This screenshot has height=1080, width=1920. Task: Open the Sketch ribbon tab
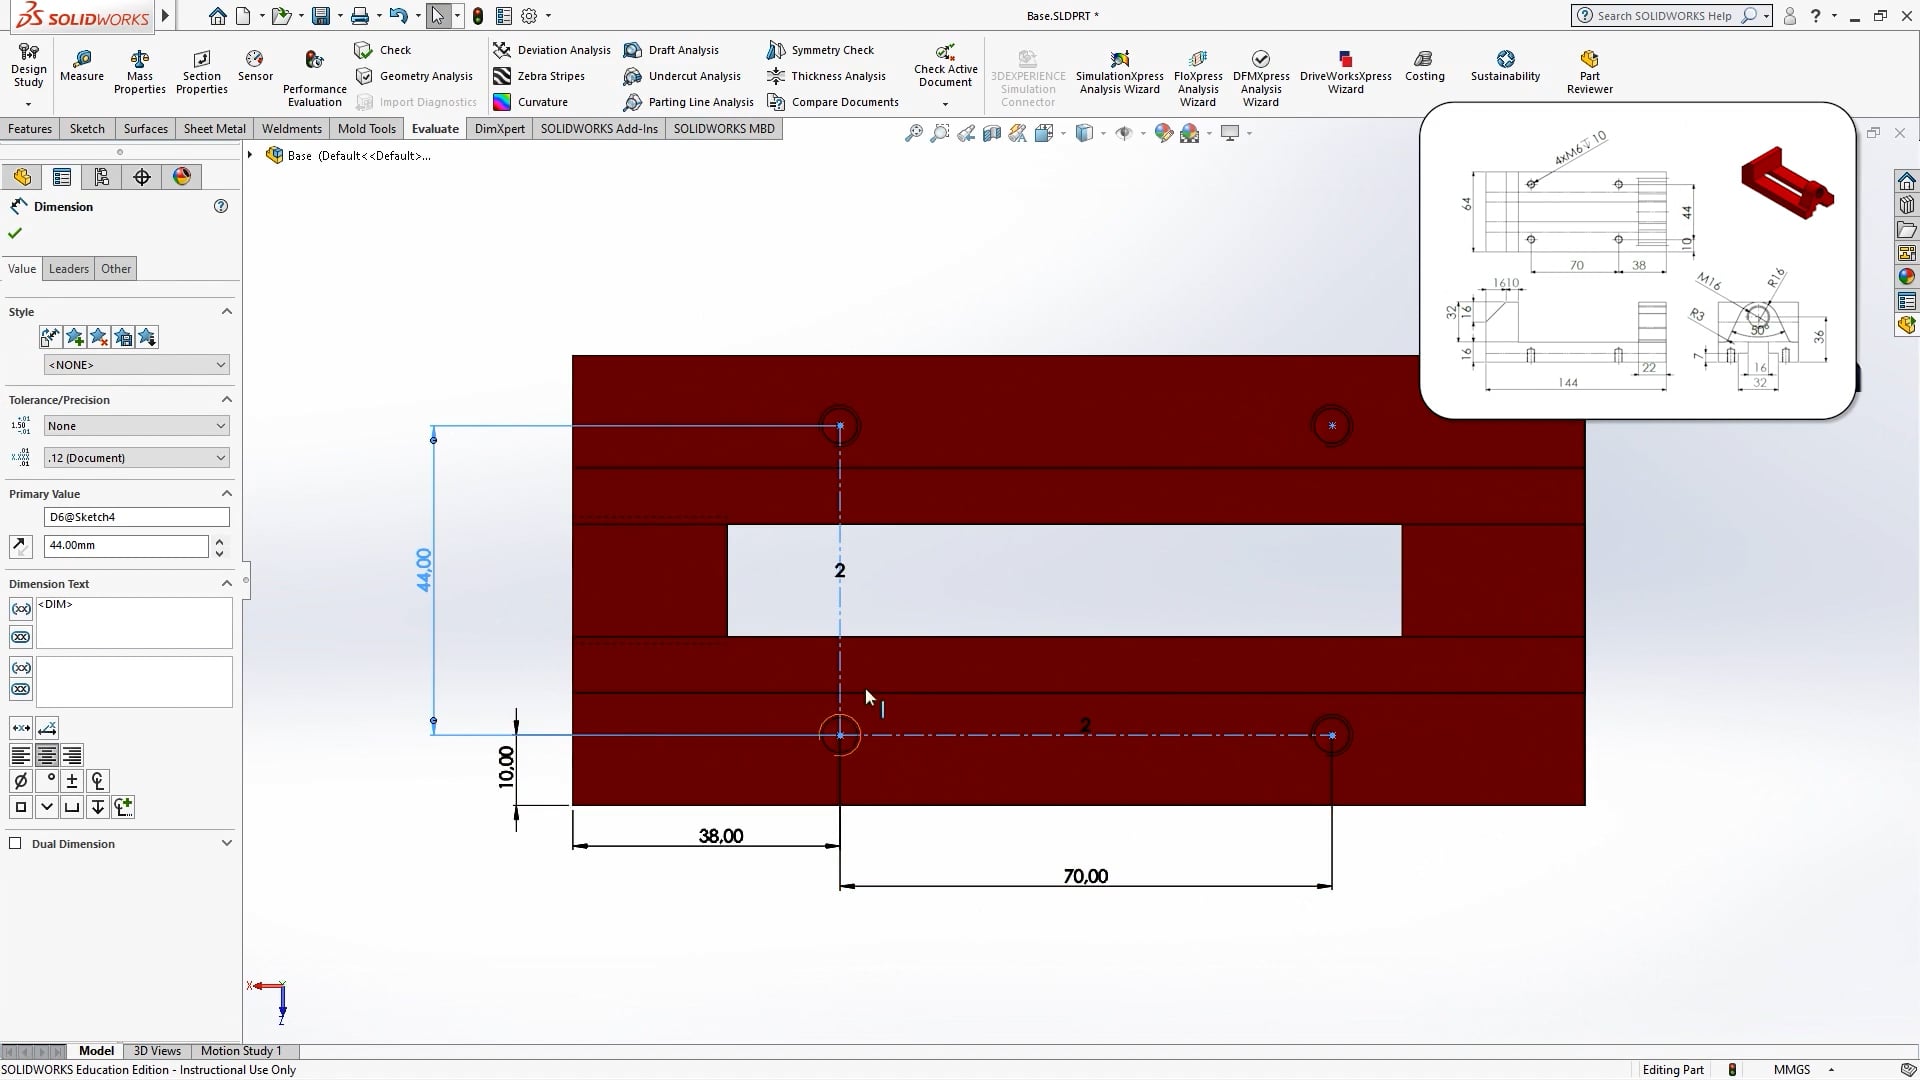86,128
